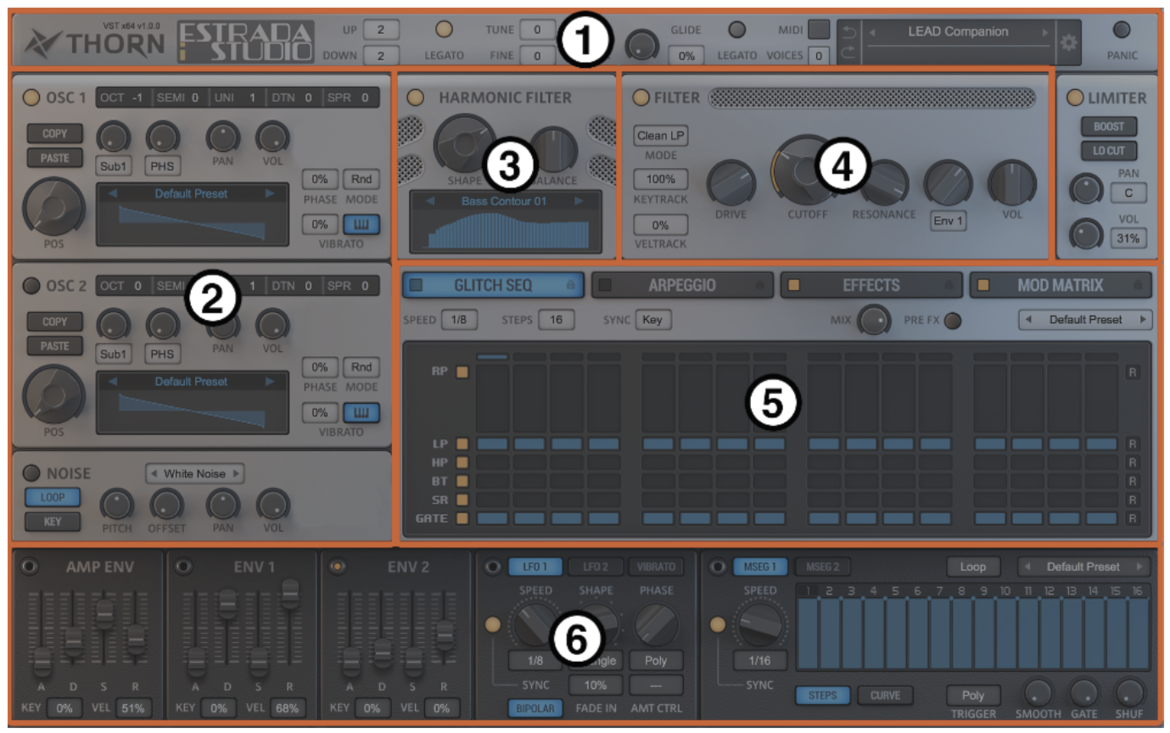
Task: Toggle OSC 1 power LED on
Action: point(31,97)
